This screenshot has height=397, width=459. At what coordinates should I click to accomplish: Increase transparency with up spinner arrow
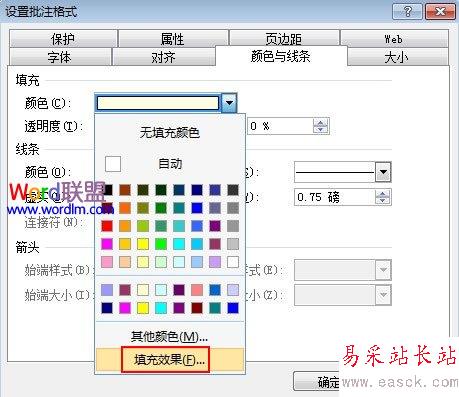[x=320, y=123]
